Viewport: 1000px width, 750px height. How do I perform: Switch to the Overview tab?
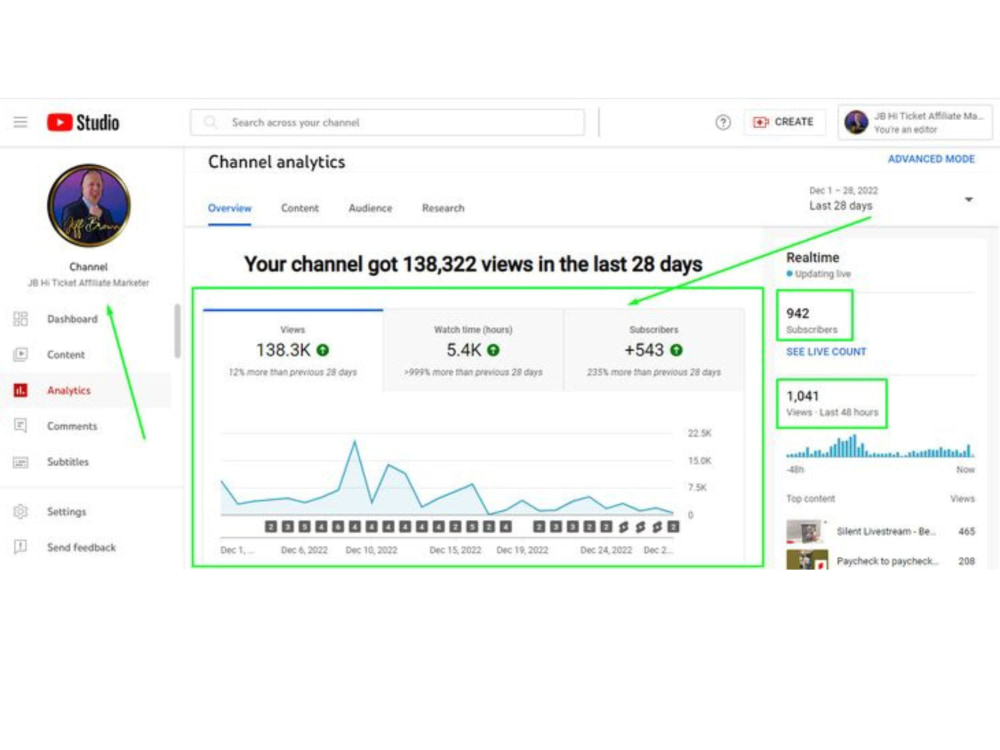[230, 208]
